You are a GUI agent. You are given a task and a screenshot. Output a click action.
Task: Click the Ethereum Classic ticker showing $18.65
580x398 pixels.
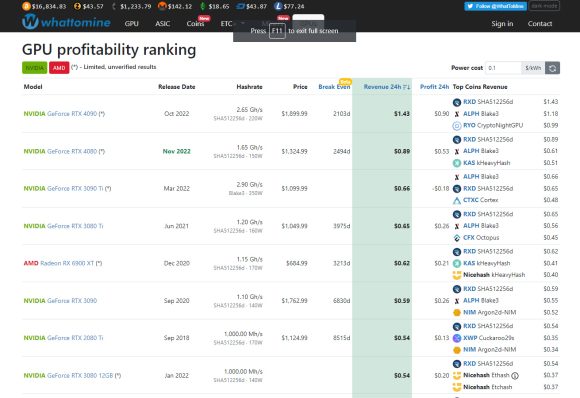[215, 6]
